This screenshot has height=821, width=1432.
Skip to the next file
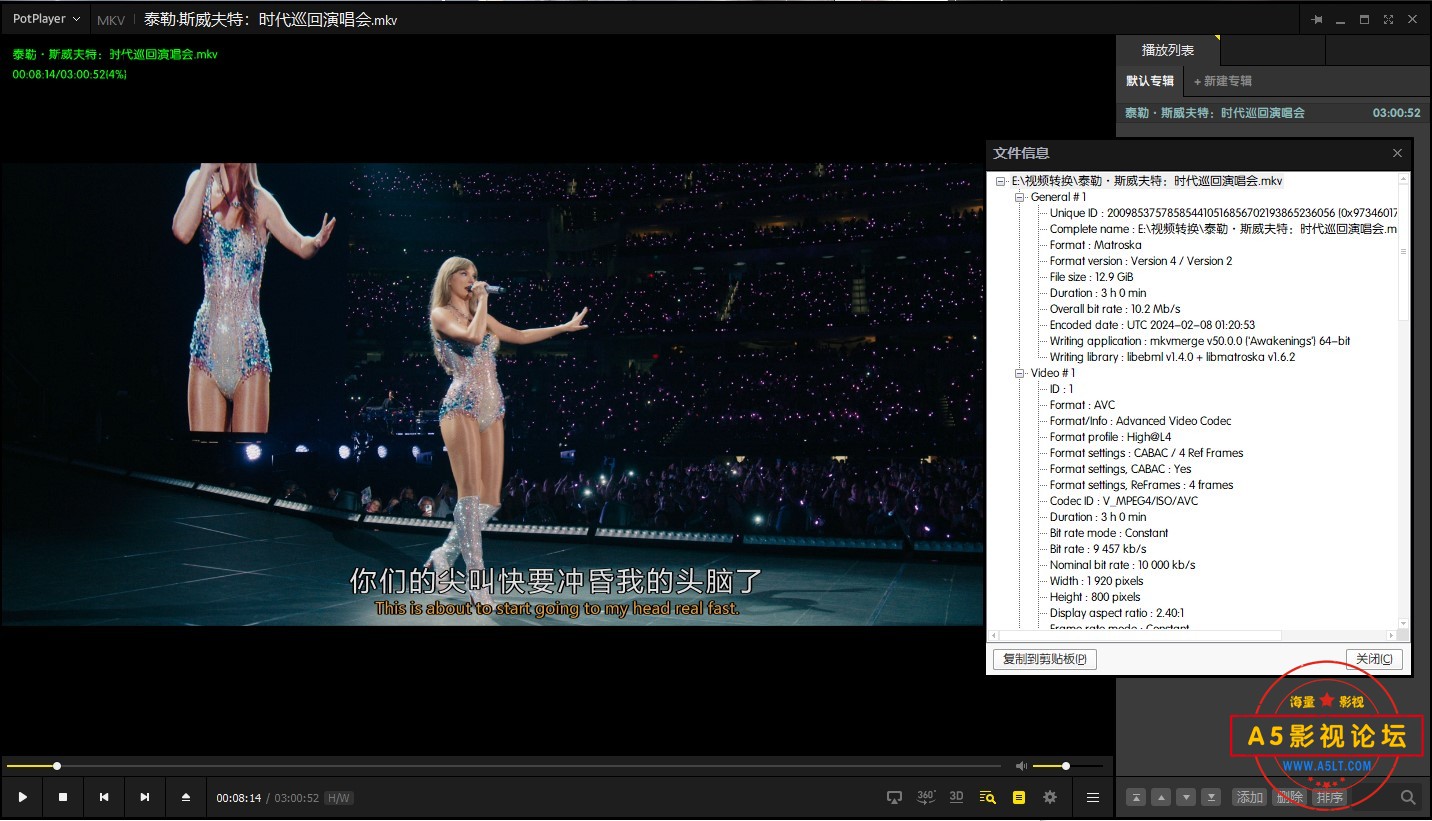click(x=145, y=797)
